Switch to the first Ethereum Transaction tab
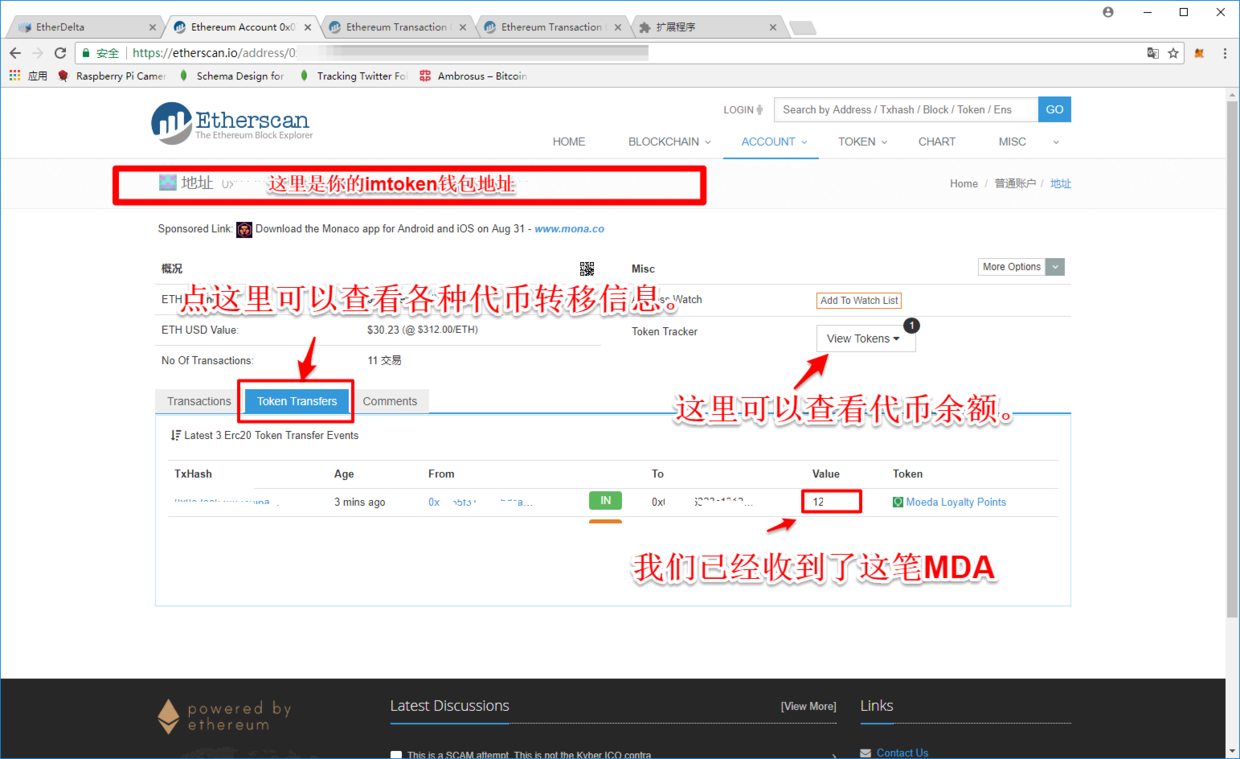The width and height of the screenshot is (1240, 759). click(395, 27)
